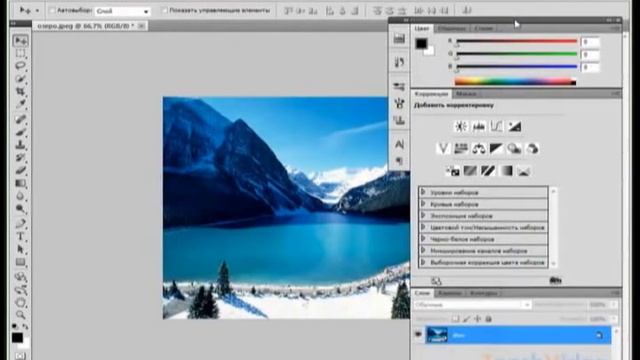640x360 pixels.
Task: Add a Black & White adjustment
Action: pyautogui.click(x=496, y=149)
